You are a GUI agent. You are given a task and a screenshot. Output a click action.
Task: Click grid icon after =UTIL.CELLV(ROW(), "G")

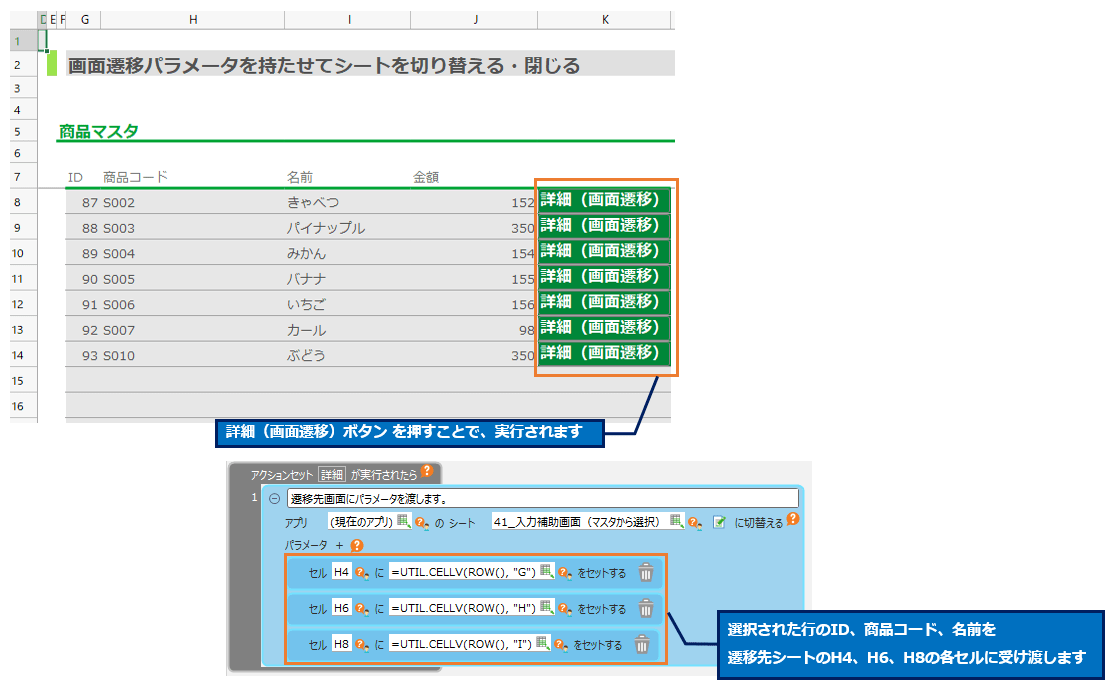(546, 573)
